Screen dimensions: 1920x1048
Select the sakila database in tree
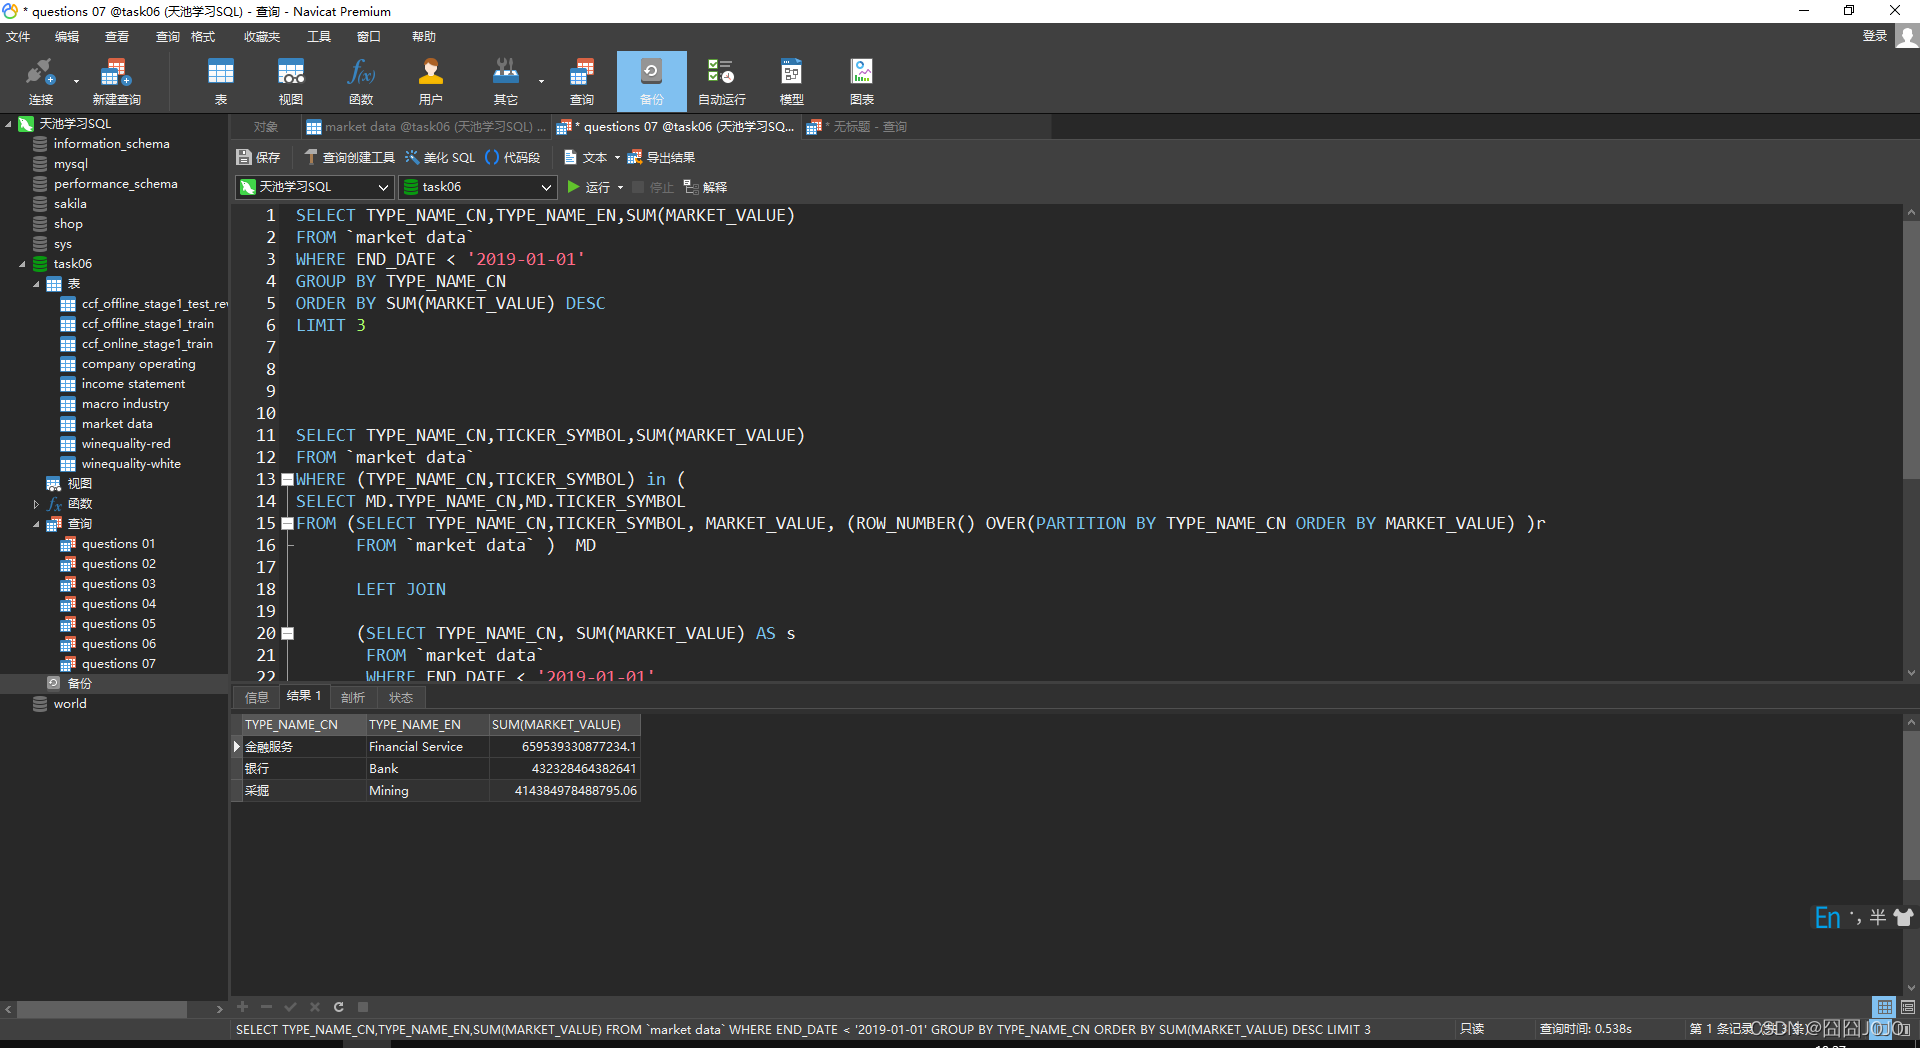tap(70, 204)
